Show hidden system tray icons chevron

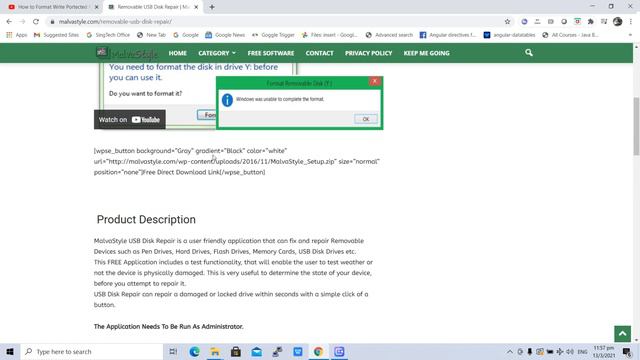[x=510, y=351]
